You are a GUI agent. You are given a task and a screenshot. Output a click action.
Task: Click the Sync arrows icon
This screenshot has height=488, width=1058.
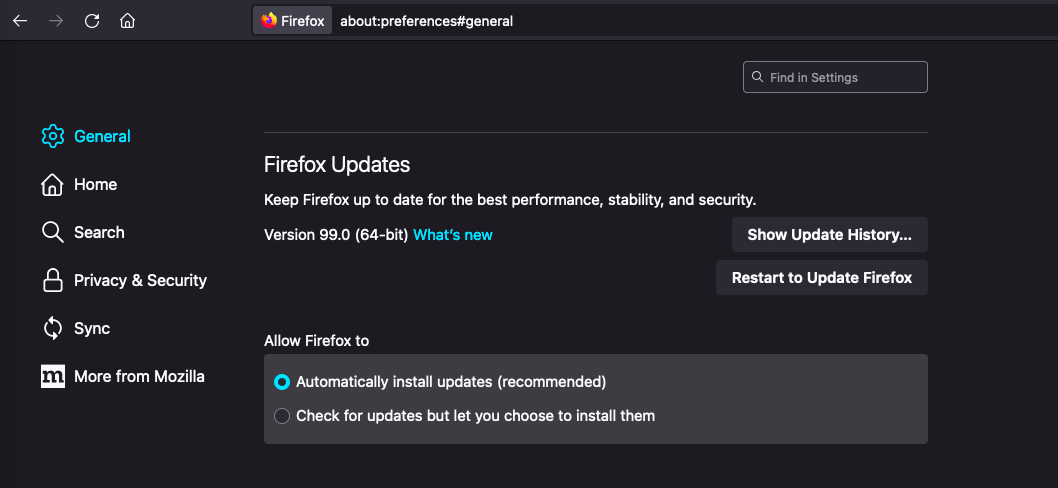52,328
